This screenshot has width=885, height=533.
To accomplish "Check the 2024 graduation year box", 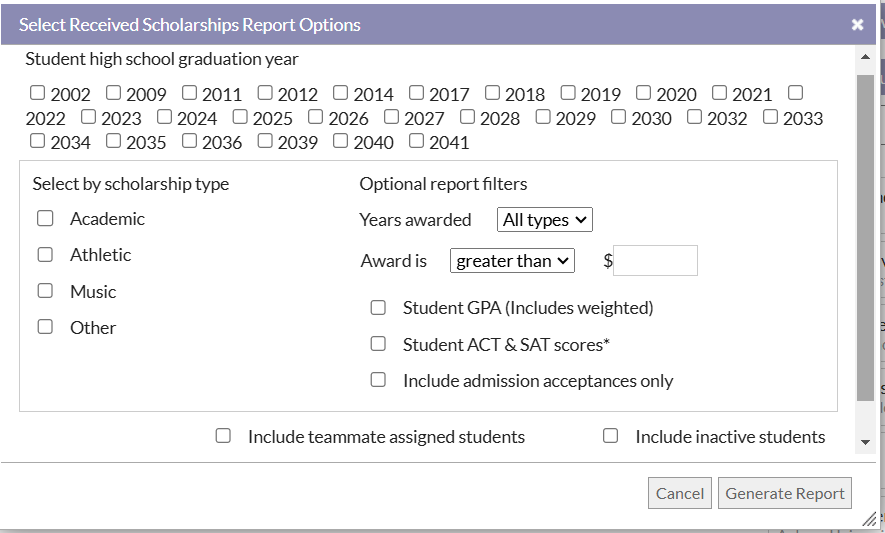I will pos(164,117).
